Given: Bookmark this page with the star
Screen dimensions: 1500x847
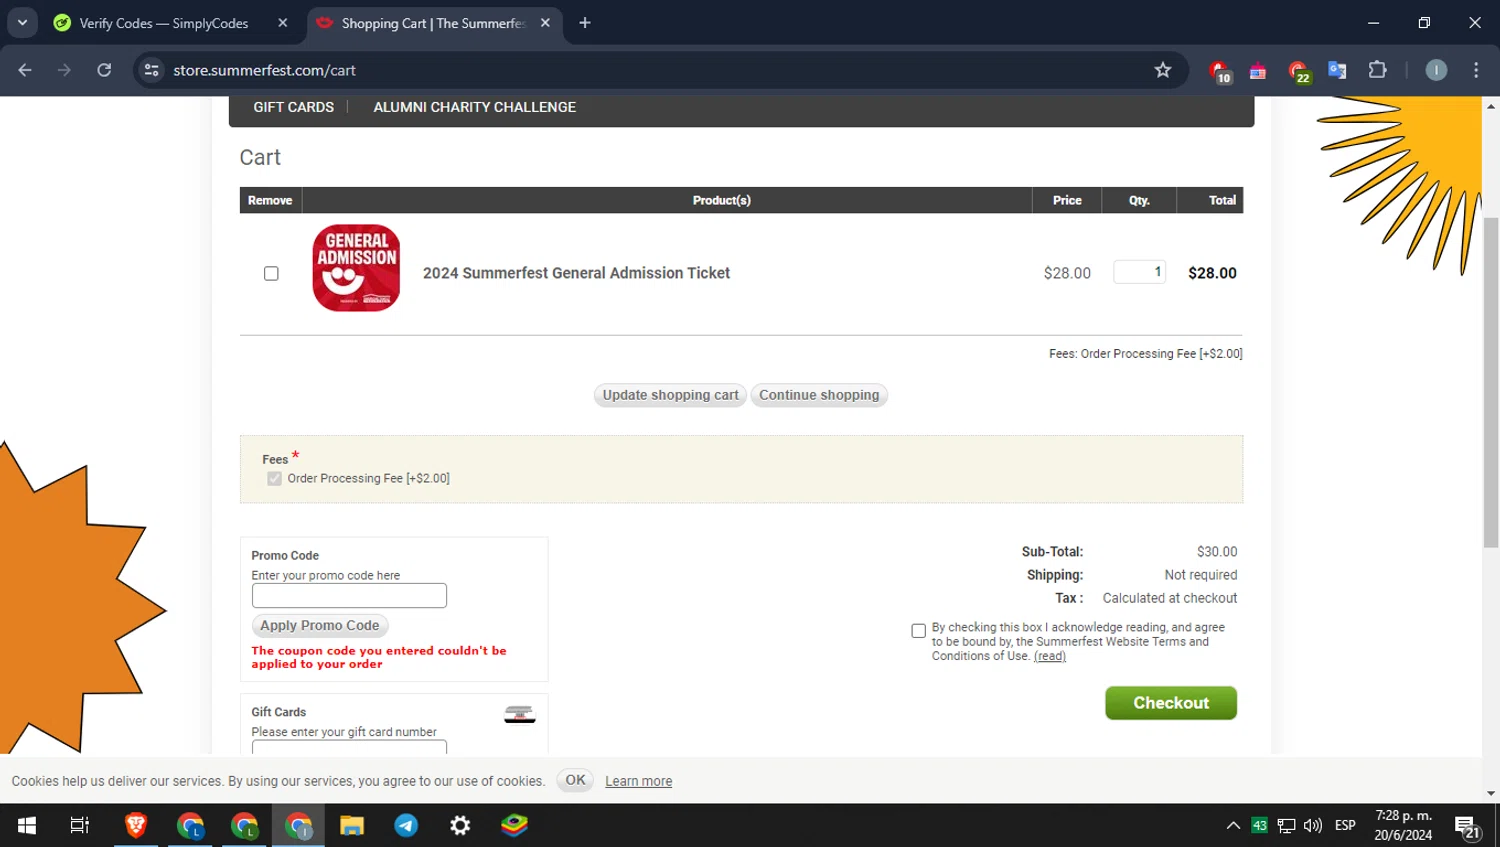Looking at the screenshot, I should pos(1162,70).
